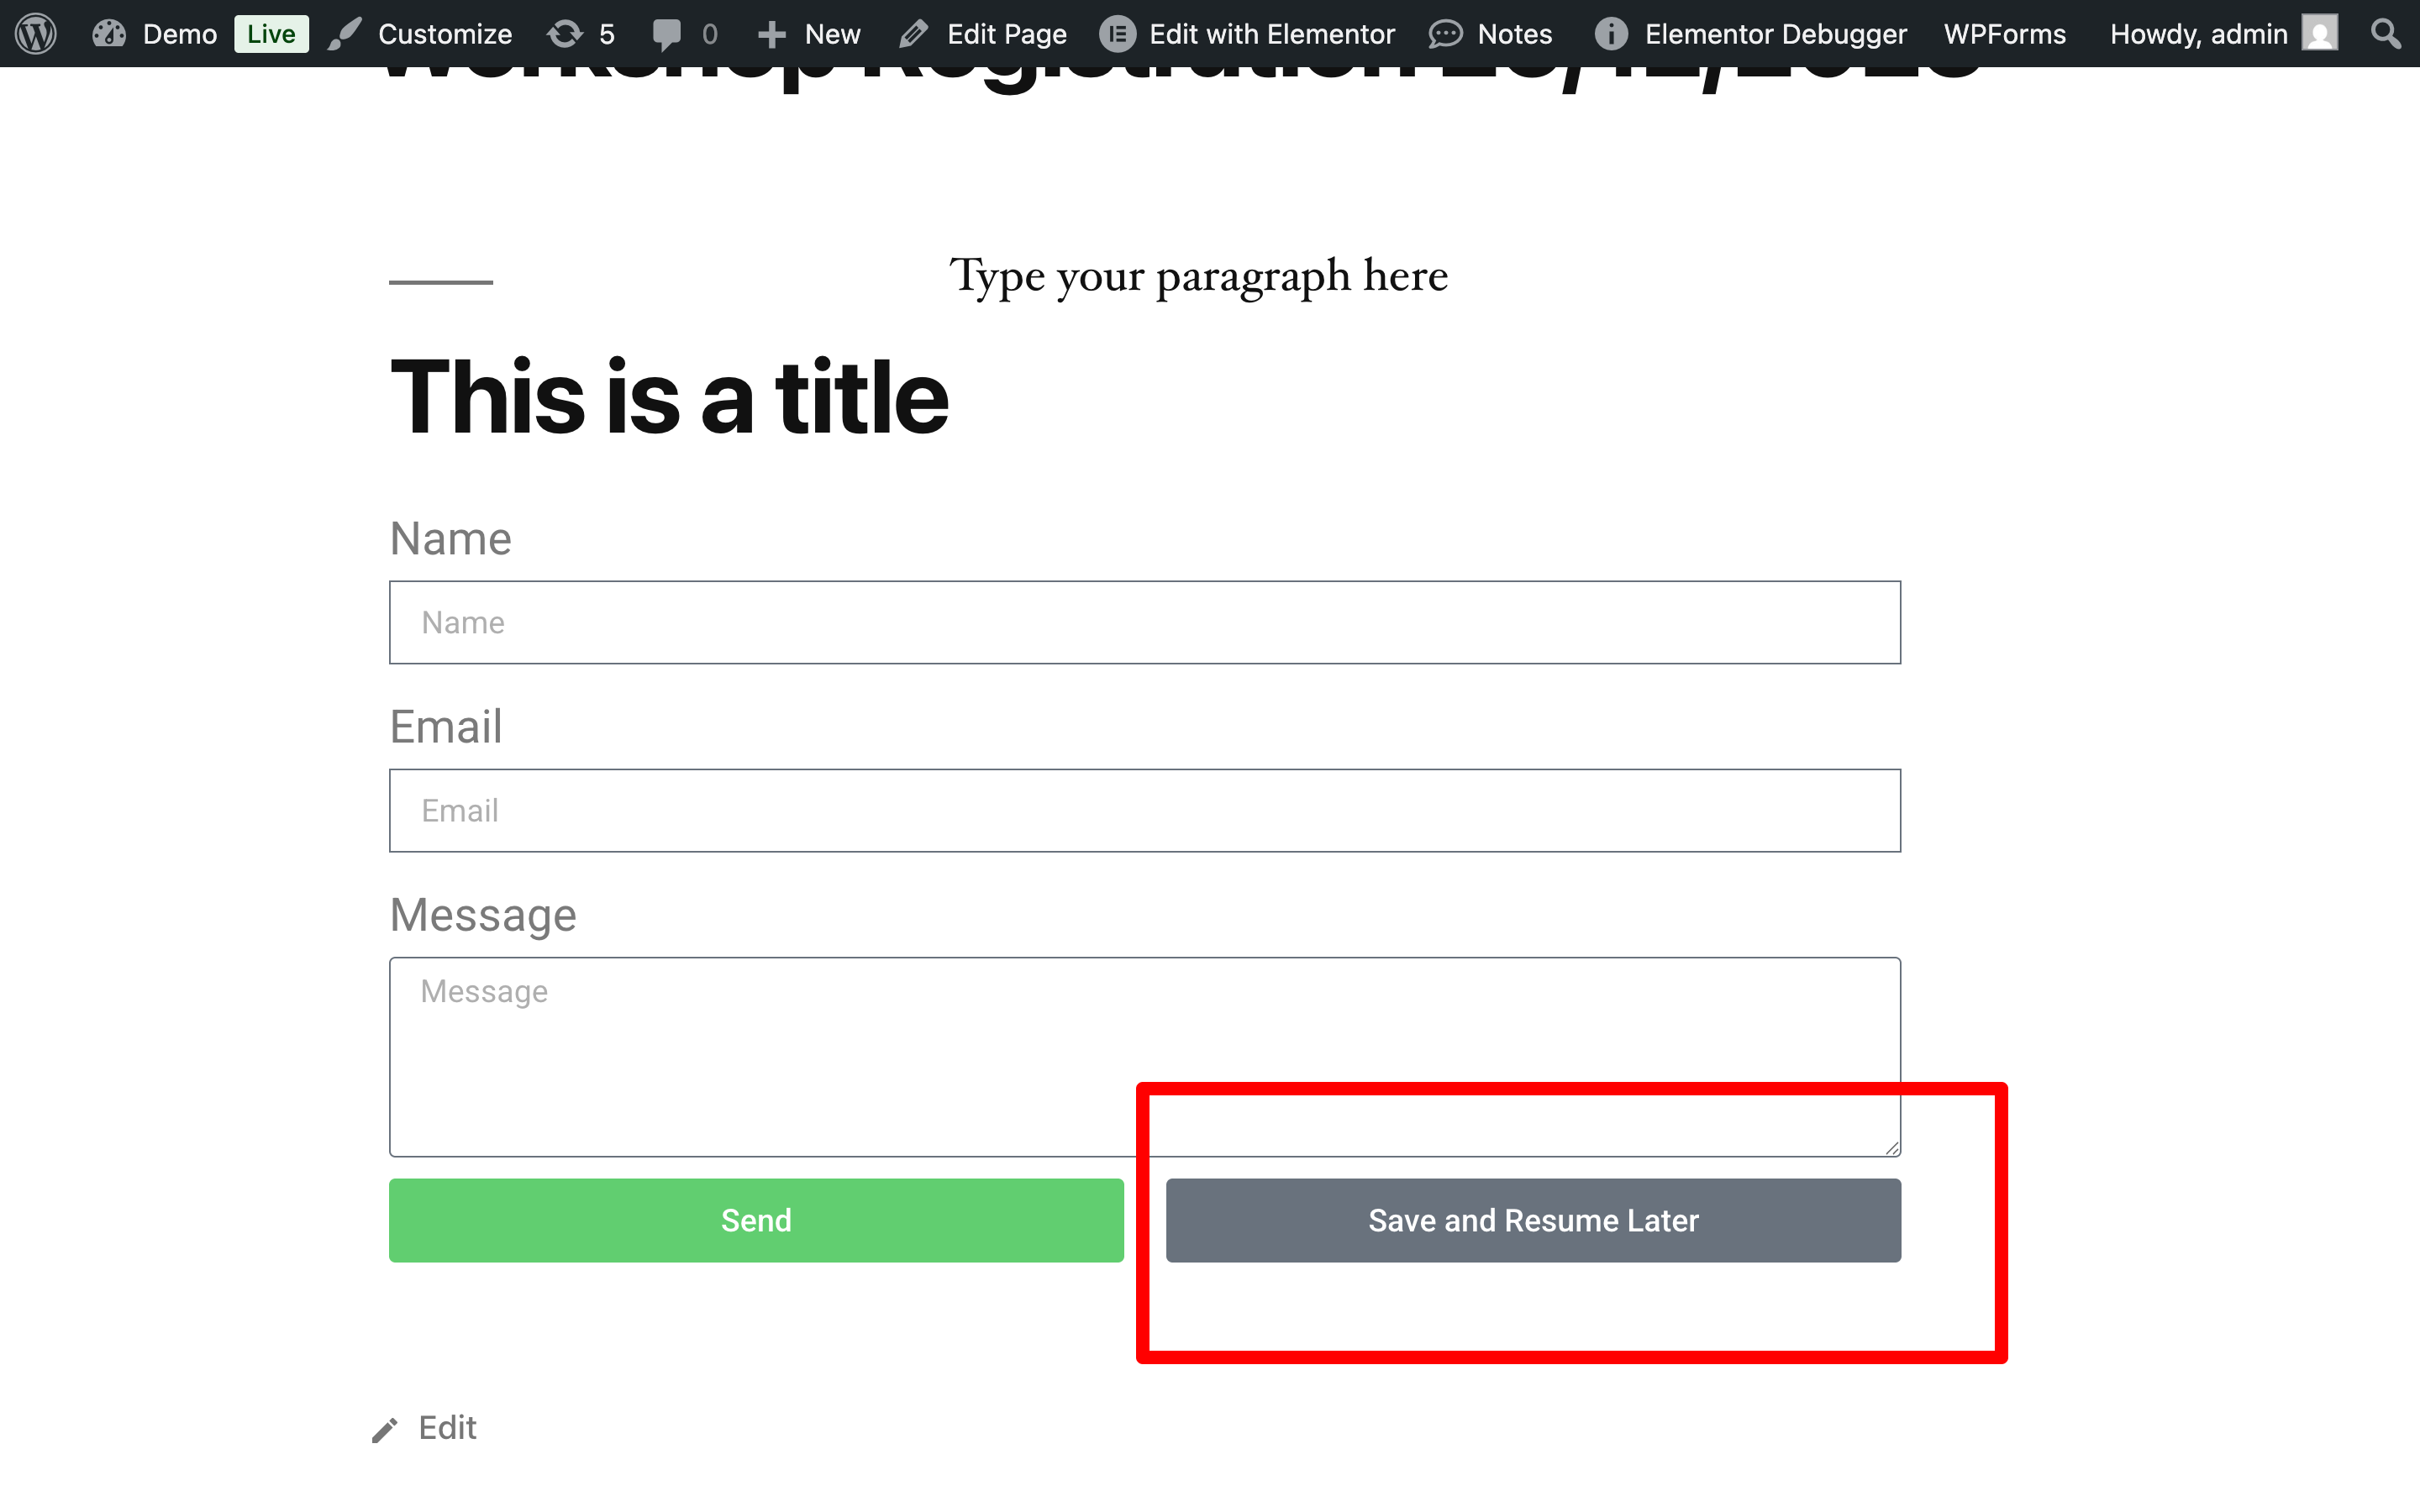The image size is (2420, 1512).
Task: Open the comments bubble icon
Action: 667,34
